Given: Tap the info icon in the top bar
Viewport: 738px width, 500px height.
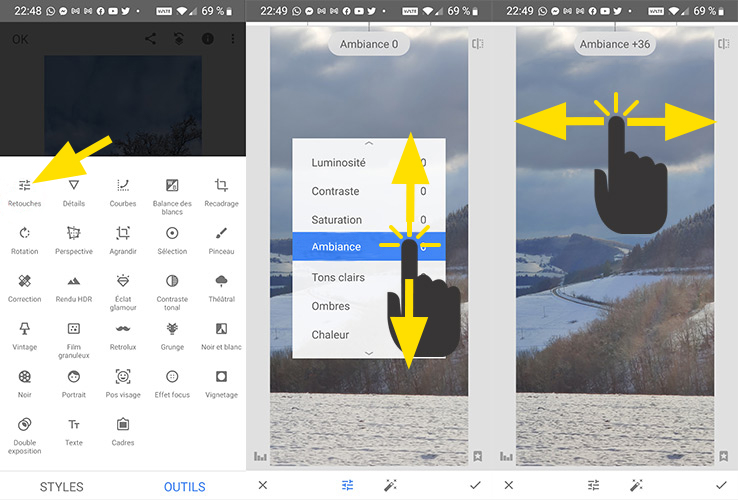Looking at the screenshot, I should [208, 39].
